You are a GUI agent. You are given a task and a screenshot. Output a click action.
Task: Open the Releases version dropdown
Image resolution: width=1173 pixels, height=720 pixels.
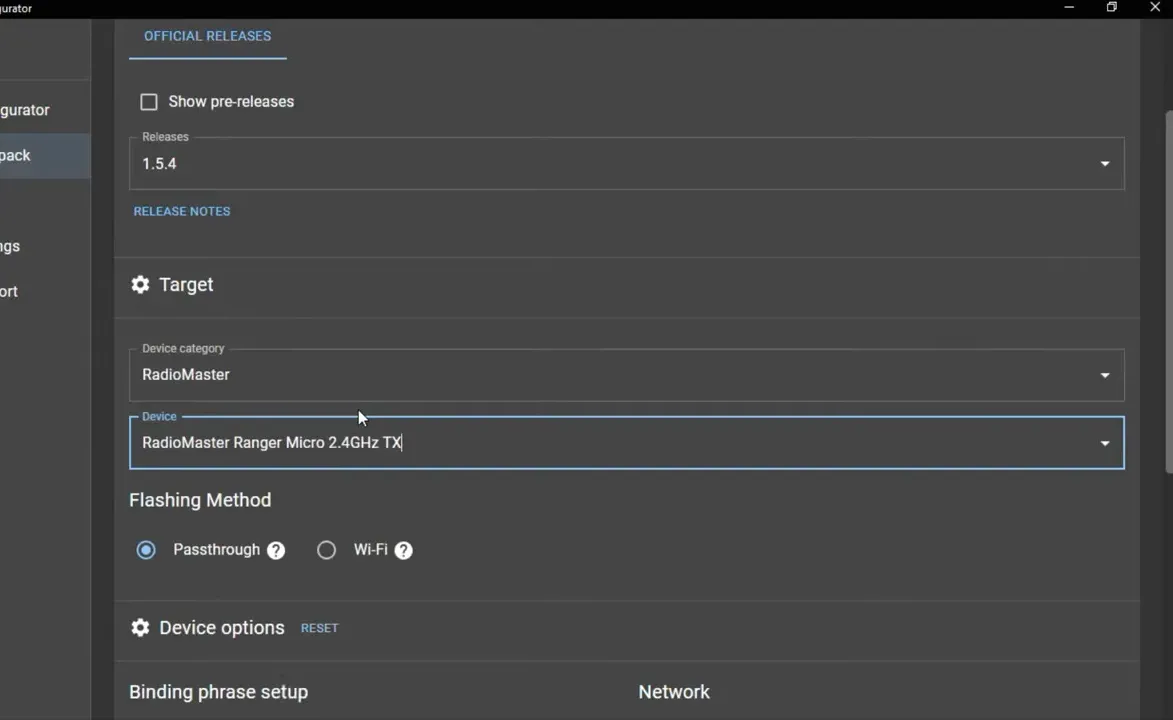[1104, 163]
